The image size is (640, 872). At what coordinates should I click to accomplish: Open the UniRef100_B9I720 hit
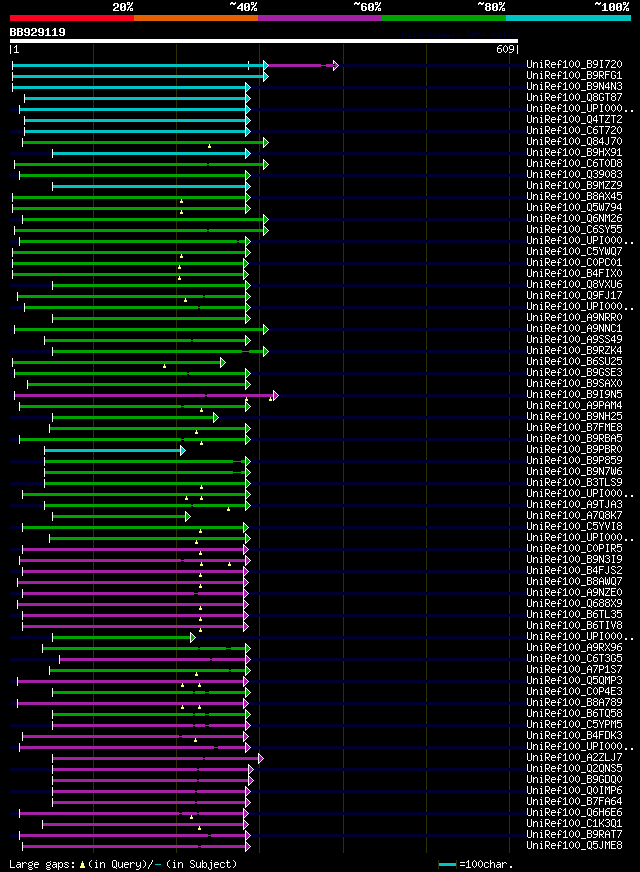574,65
